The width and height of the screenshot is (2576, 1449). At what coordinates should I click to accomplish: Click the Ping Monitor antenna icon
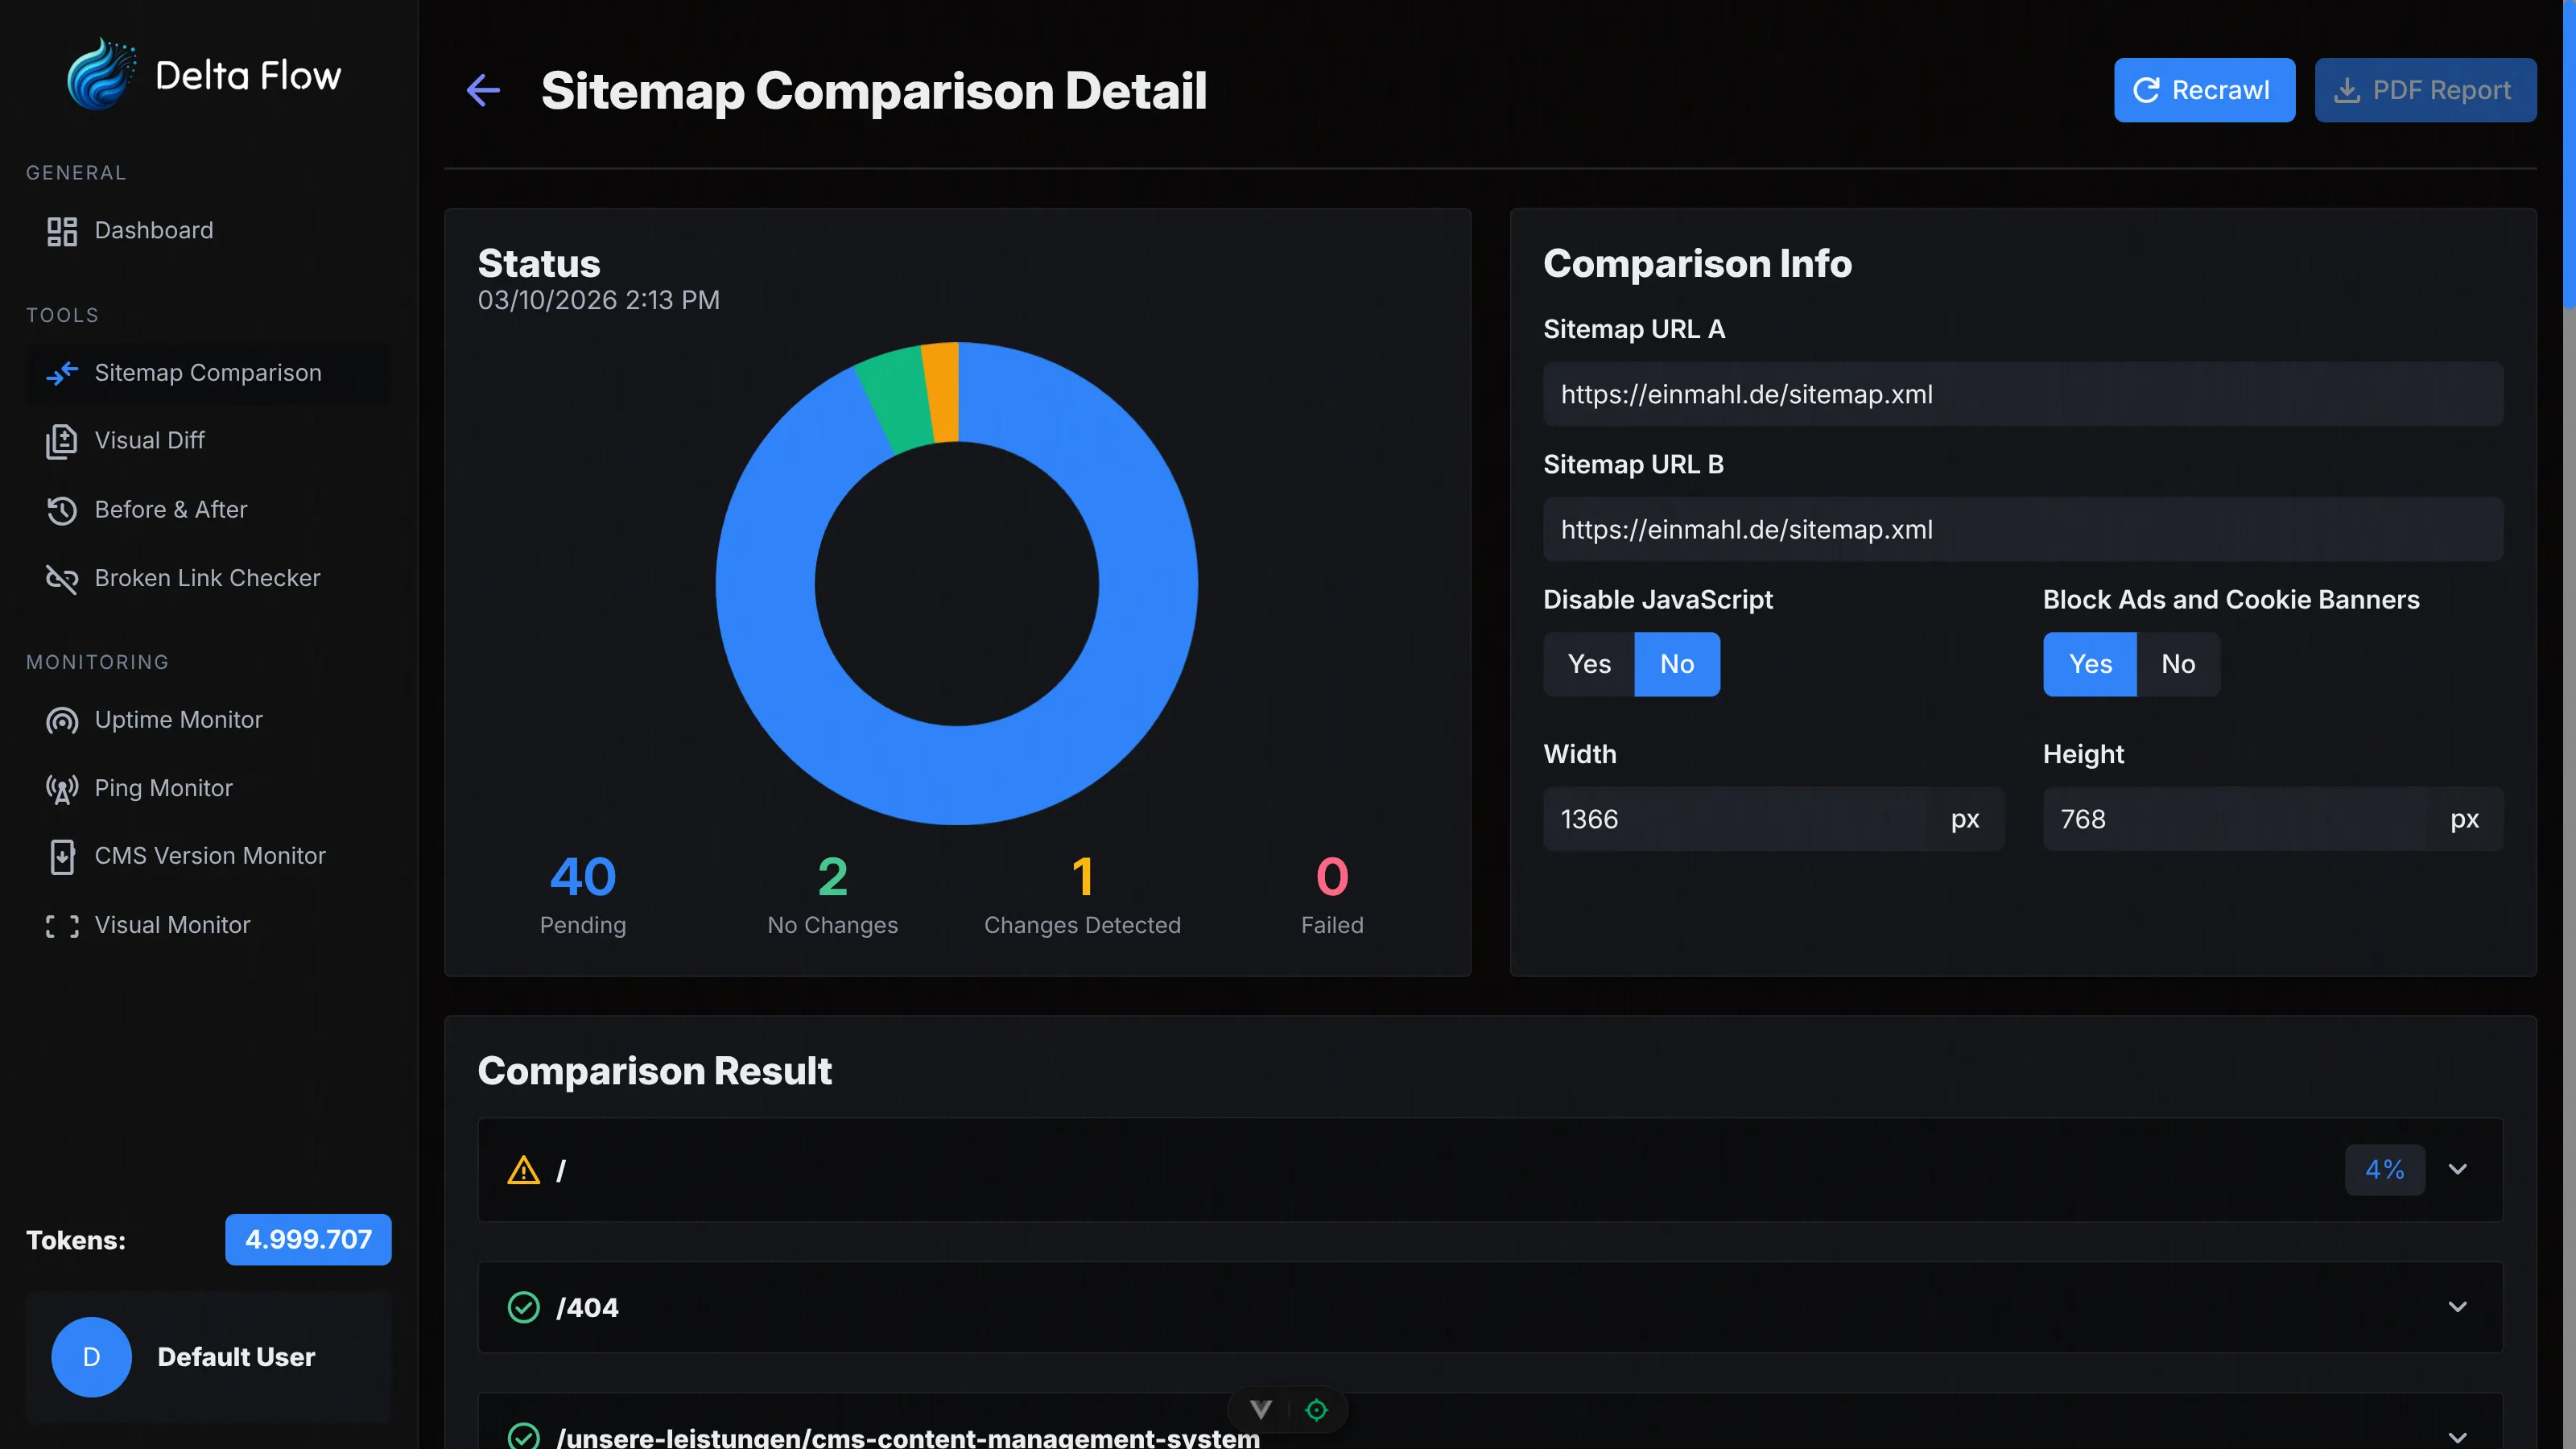(x=61, y=789)
